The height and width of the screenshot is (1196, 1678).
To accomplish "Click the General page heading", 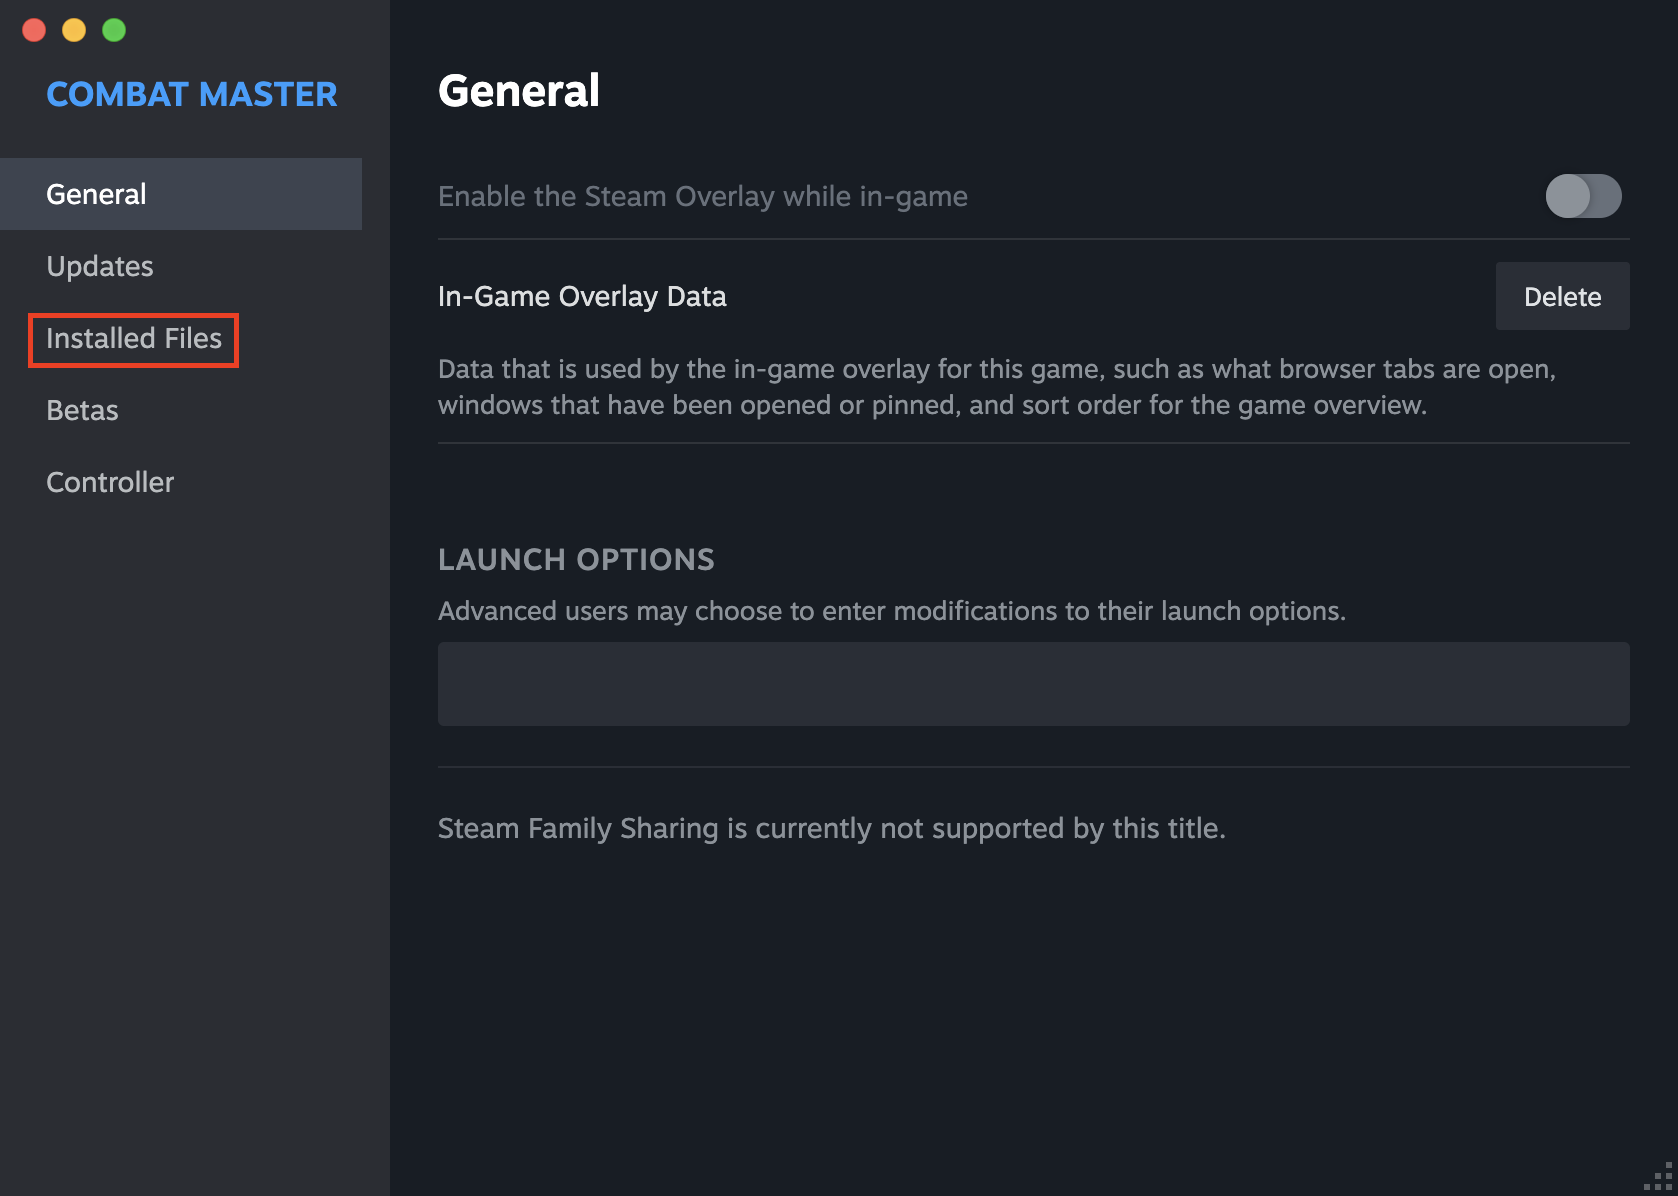I will point(519,91).
